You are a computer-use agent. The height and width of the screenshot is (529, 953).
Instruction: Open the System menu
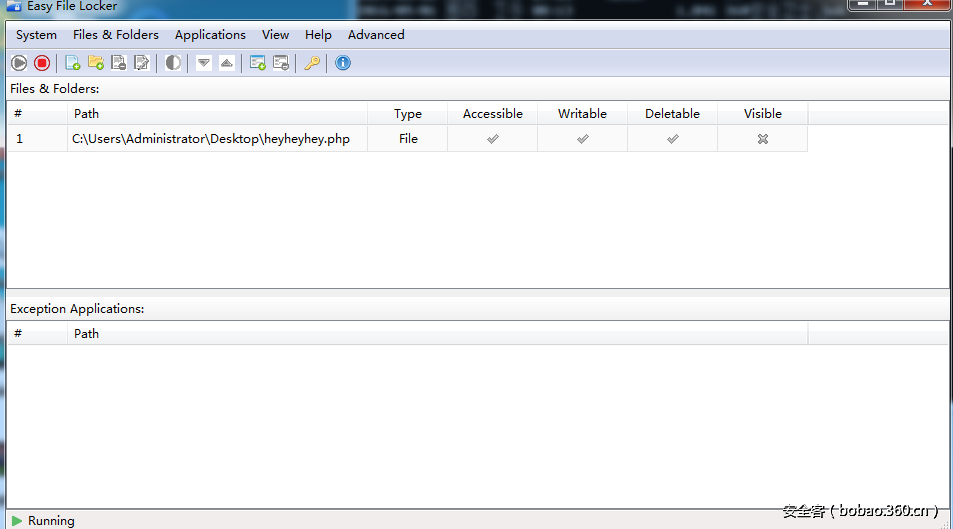coord(36,35)
